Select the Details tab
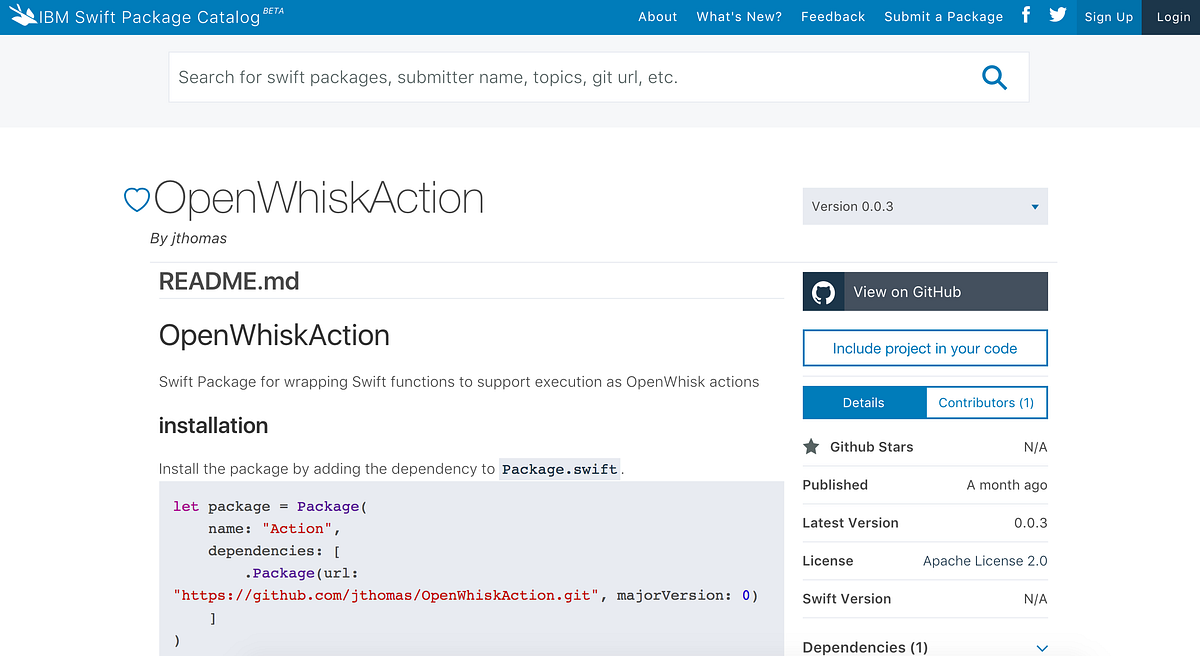Screen dimensions: 1200x656 click(x=864, y=402)
